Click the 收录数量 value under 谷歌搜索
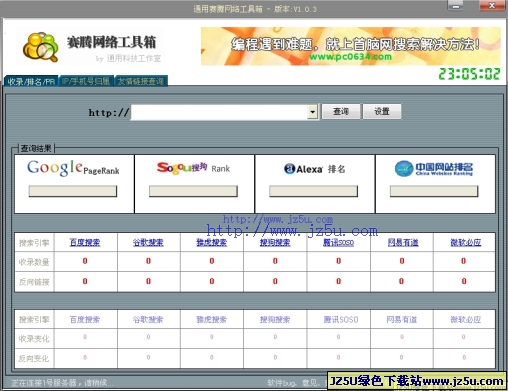508x391 pixels. point(148,261)
